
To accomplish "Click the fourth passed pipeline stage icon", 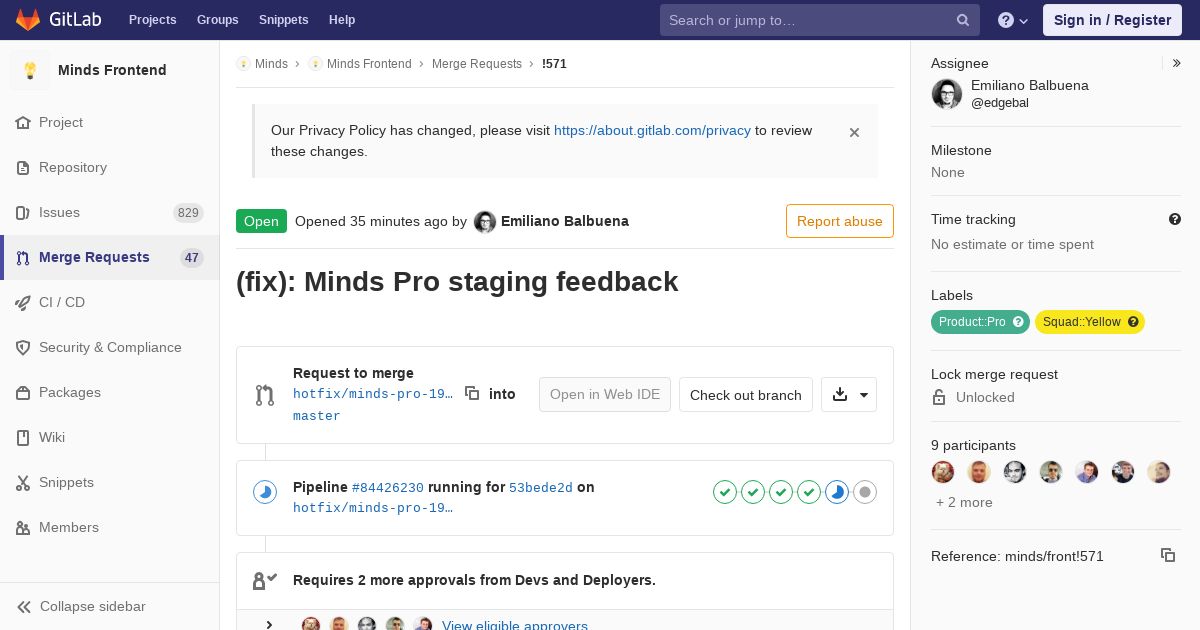I will [x=809, y=492].
